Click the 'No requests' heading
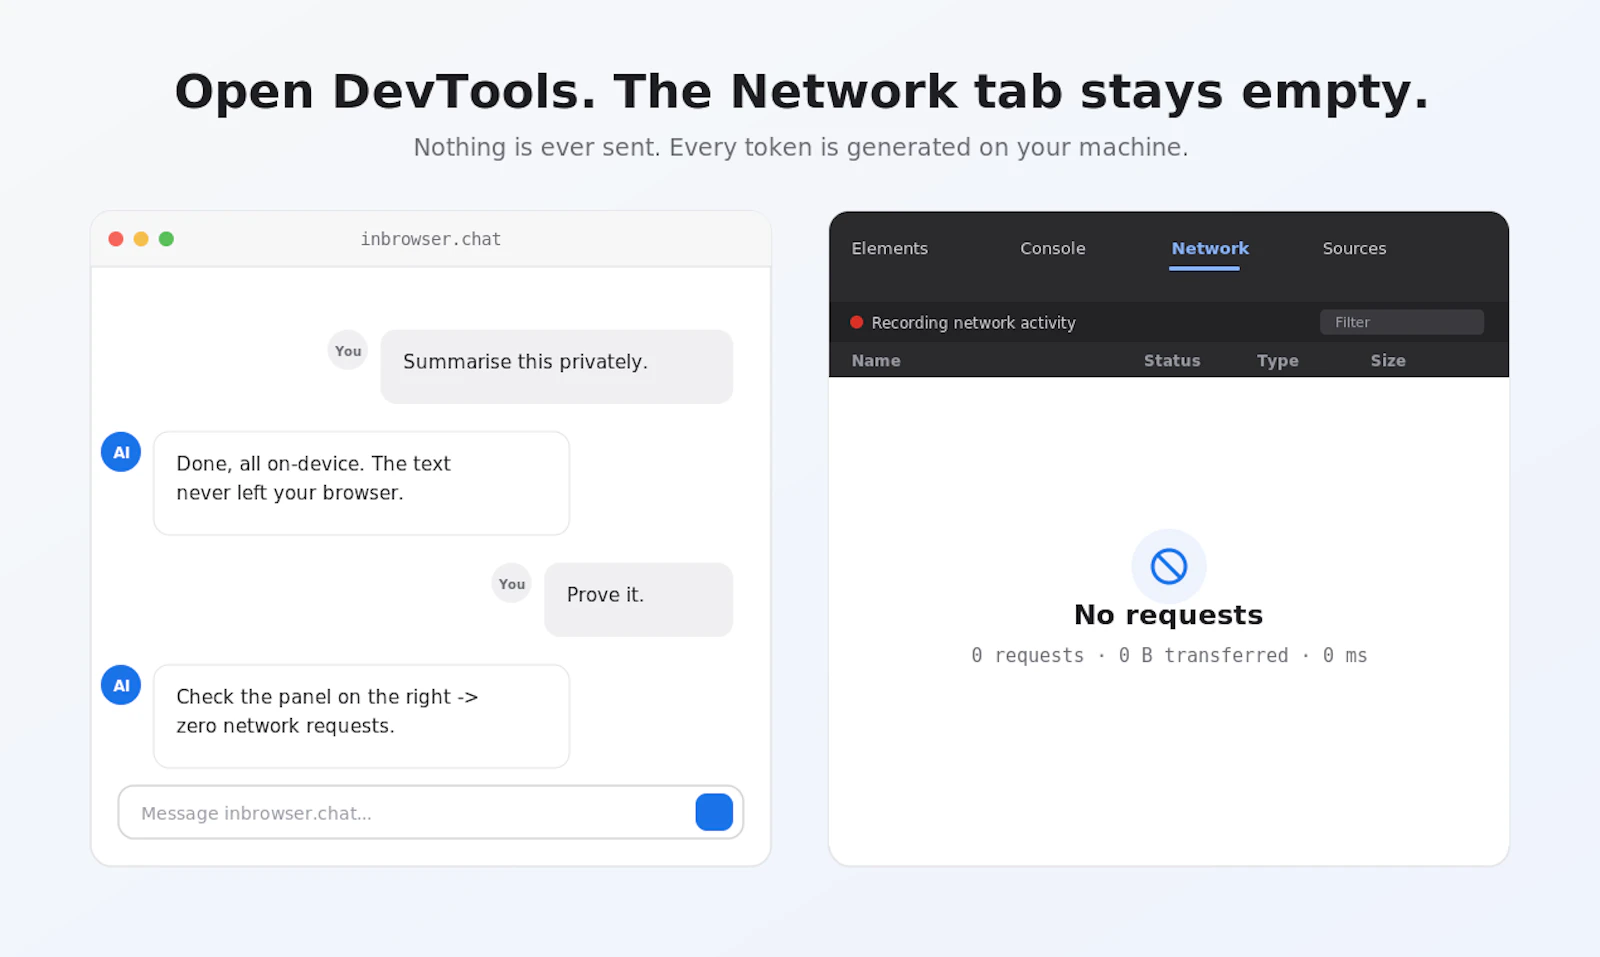 [x=1169, y=614]
